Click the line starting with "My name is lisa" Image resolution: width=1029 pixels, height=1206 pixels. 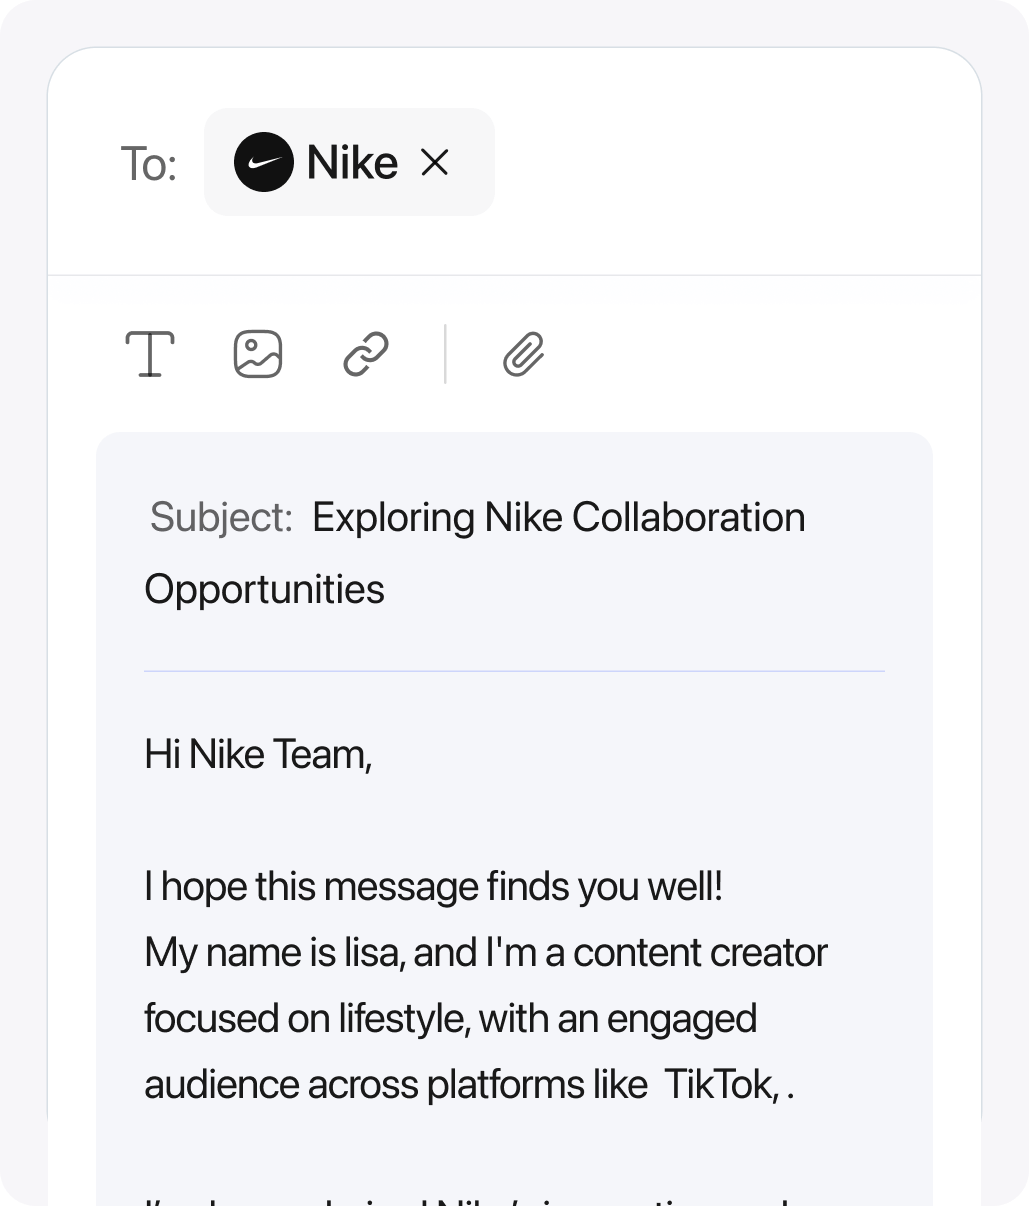(486, 952)
